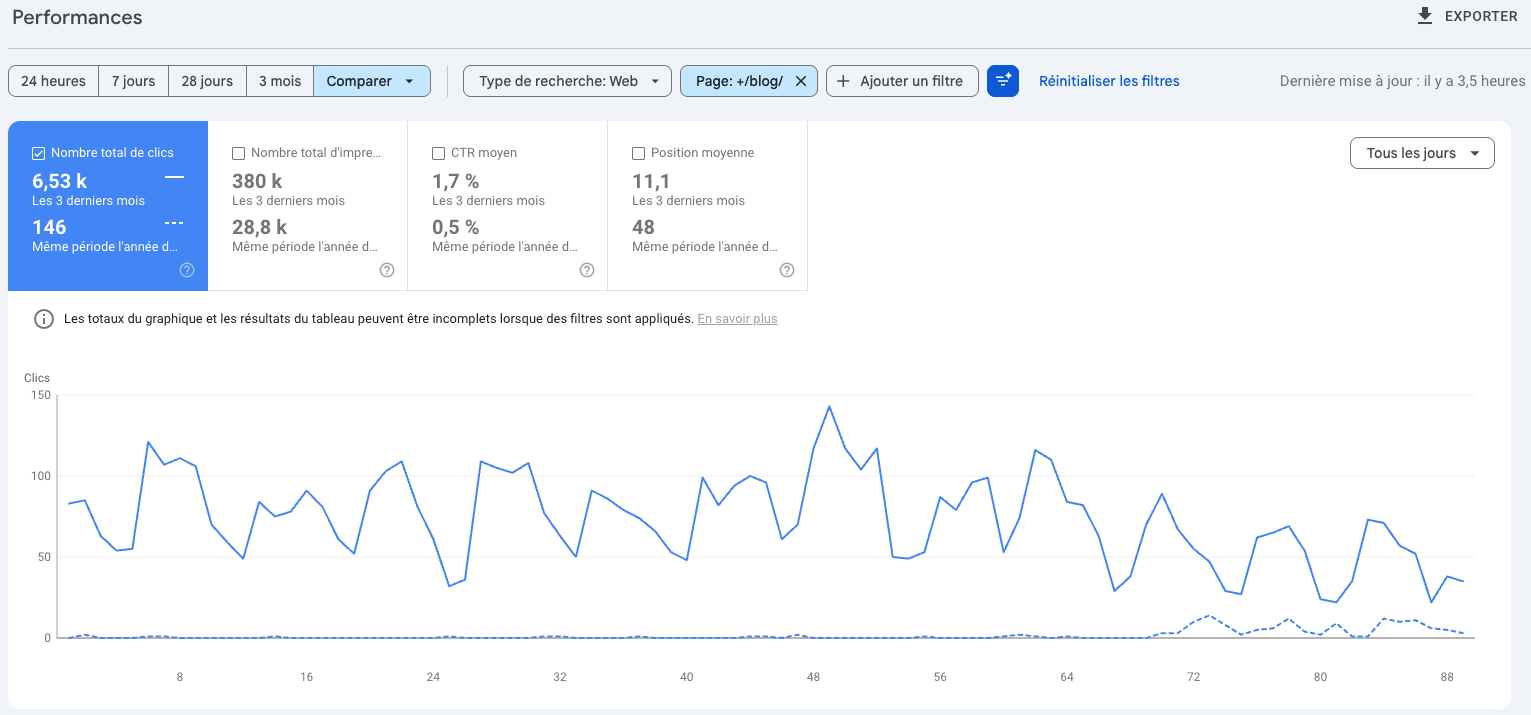This screenshot has height=715, width=1531.
Task: Click y-axis label 100
Action: click(40, 476)
